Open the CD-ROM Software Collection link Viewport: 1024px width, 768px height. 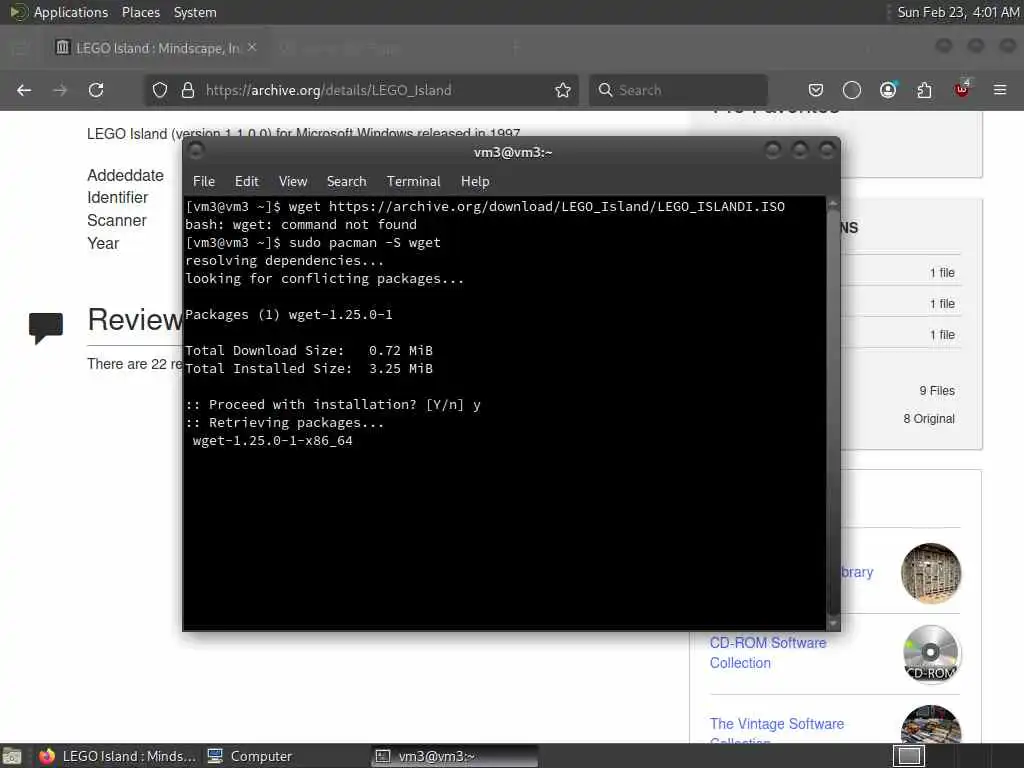768,653
